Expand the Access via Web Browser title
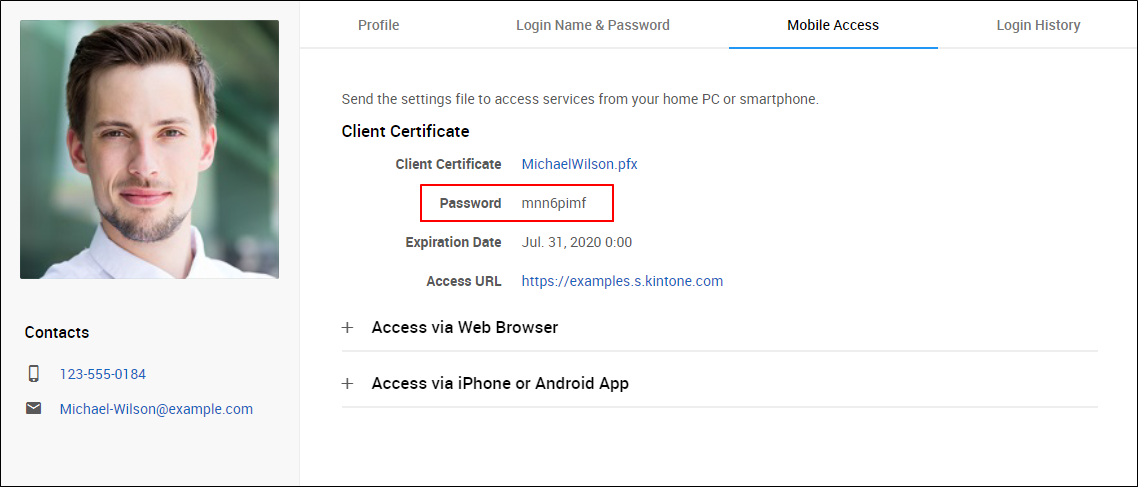Viewport: 1138px width, 487px height. pyautogui.click(x=464, y=327)
